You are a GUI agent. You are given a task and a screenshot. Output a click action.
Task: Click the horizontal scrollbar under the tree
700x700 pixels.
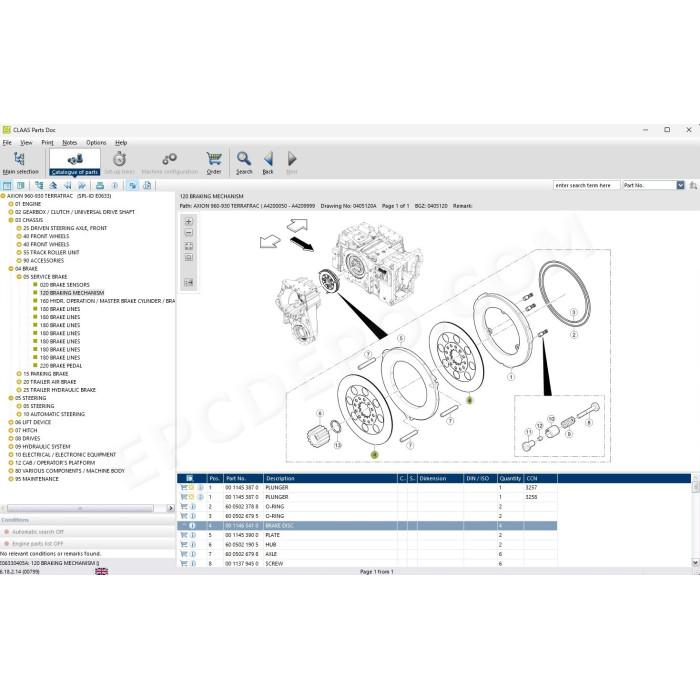[x=80, y=508]
